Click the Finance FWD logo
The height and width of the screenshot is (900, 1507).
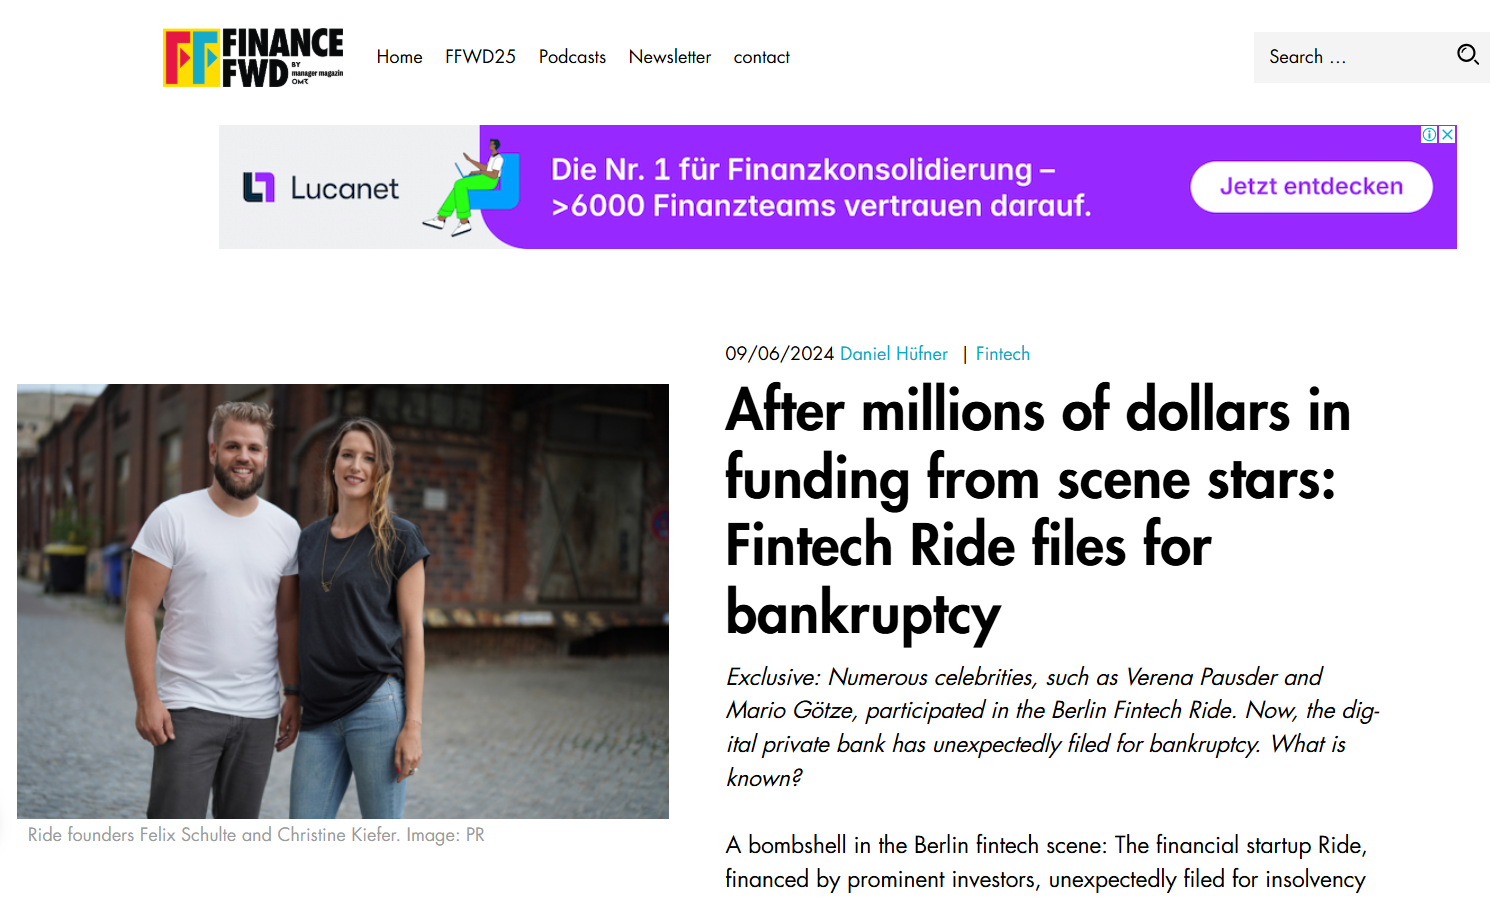click(x=253, y=57)
